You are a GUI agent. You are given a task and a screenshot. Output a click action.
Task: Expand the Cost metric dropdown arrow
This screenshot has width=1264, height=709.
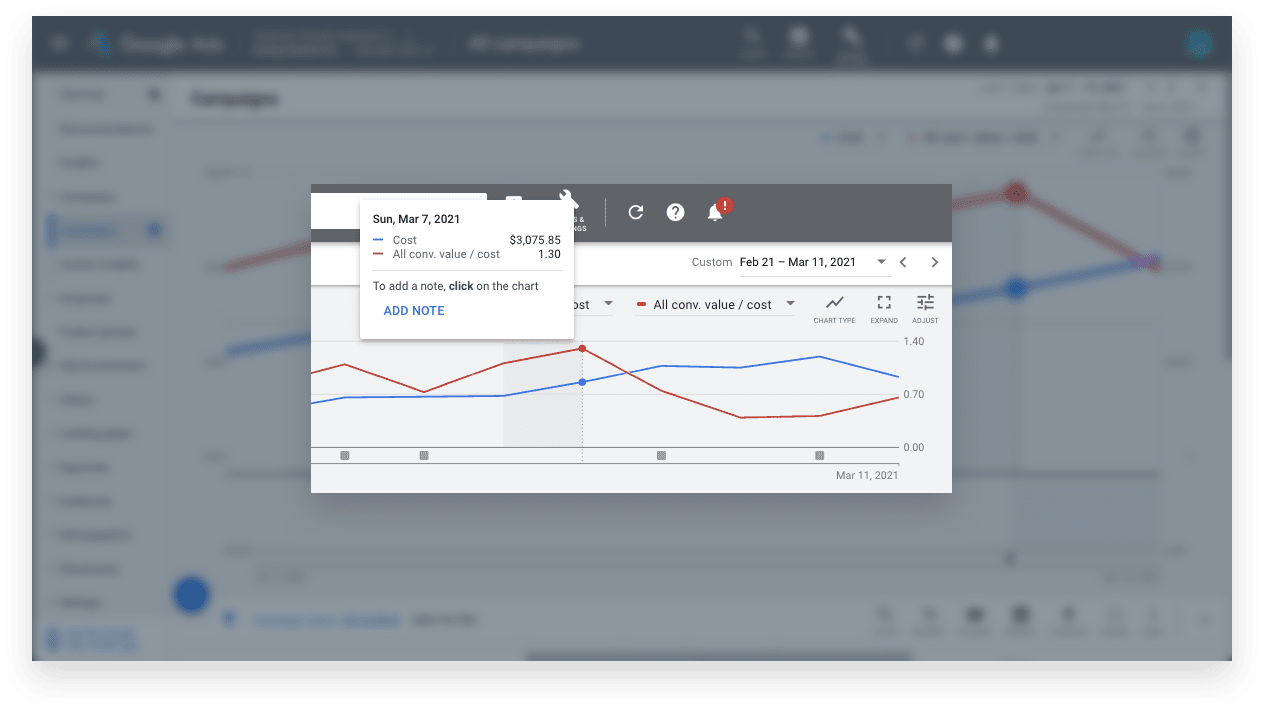(608, 304)
